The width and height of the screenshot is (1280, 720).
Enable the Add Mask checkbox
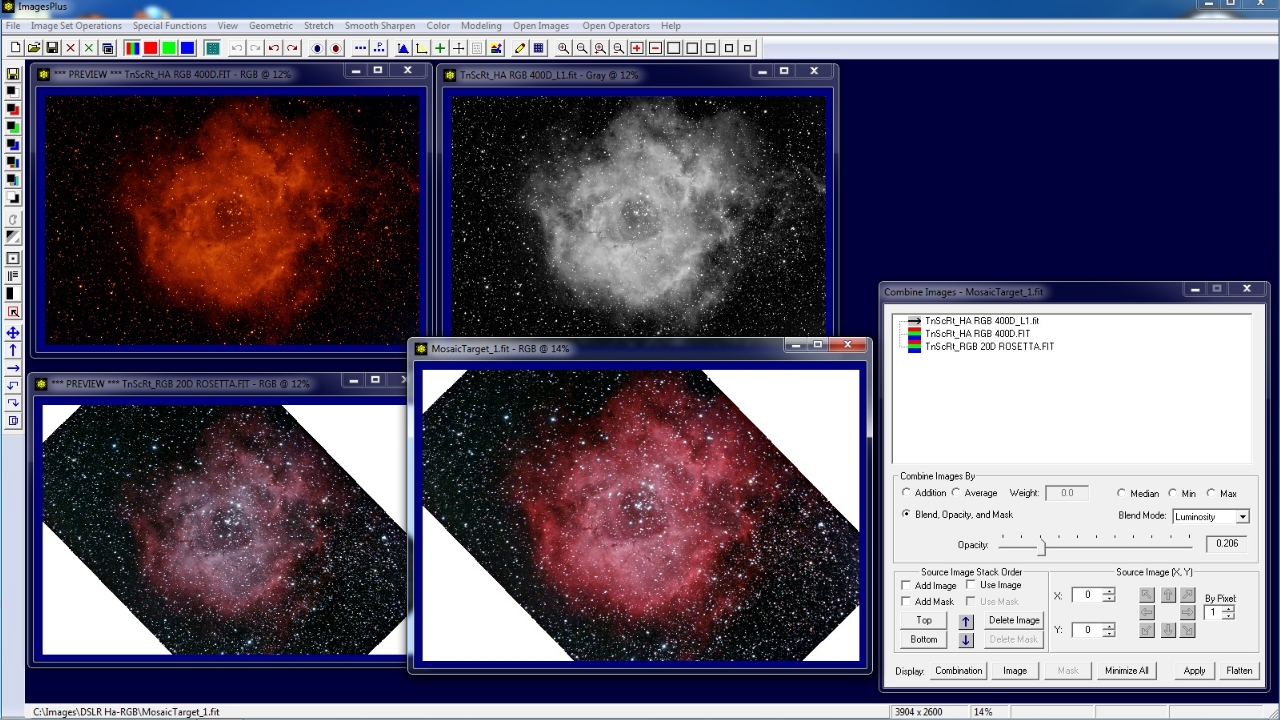[x=907, y=602]
